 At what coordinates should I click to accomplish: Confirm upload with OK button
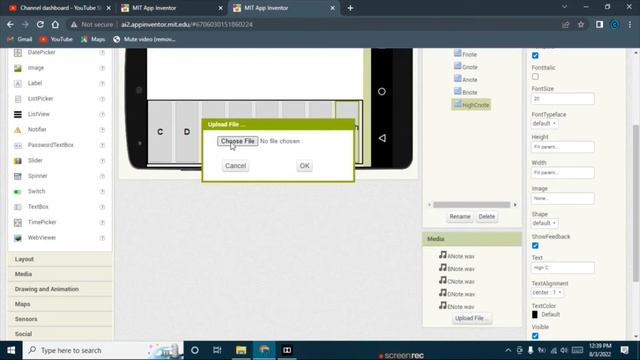pyautogui.click(x=304, y=166)
